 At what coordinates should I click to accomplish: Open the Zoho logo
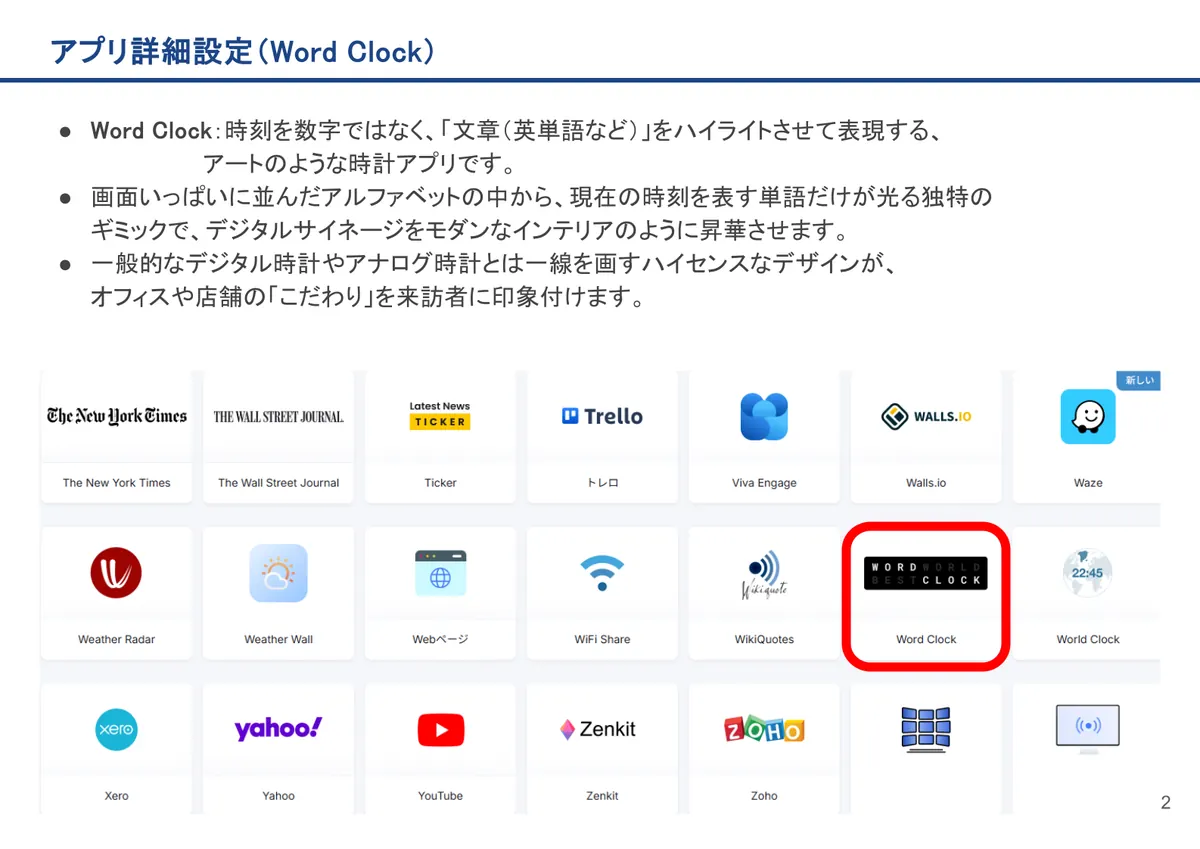click(x=764, y=730)
